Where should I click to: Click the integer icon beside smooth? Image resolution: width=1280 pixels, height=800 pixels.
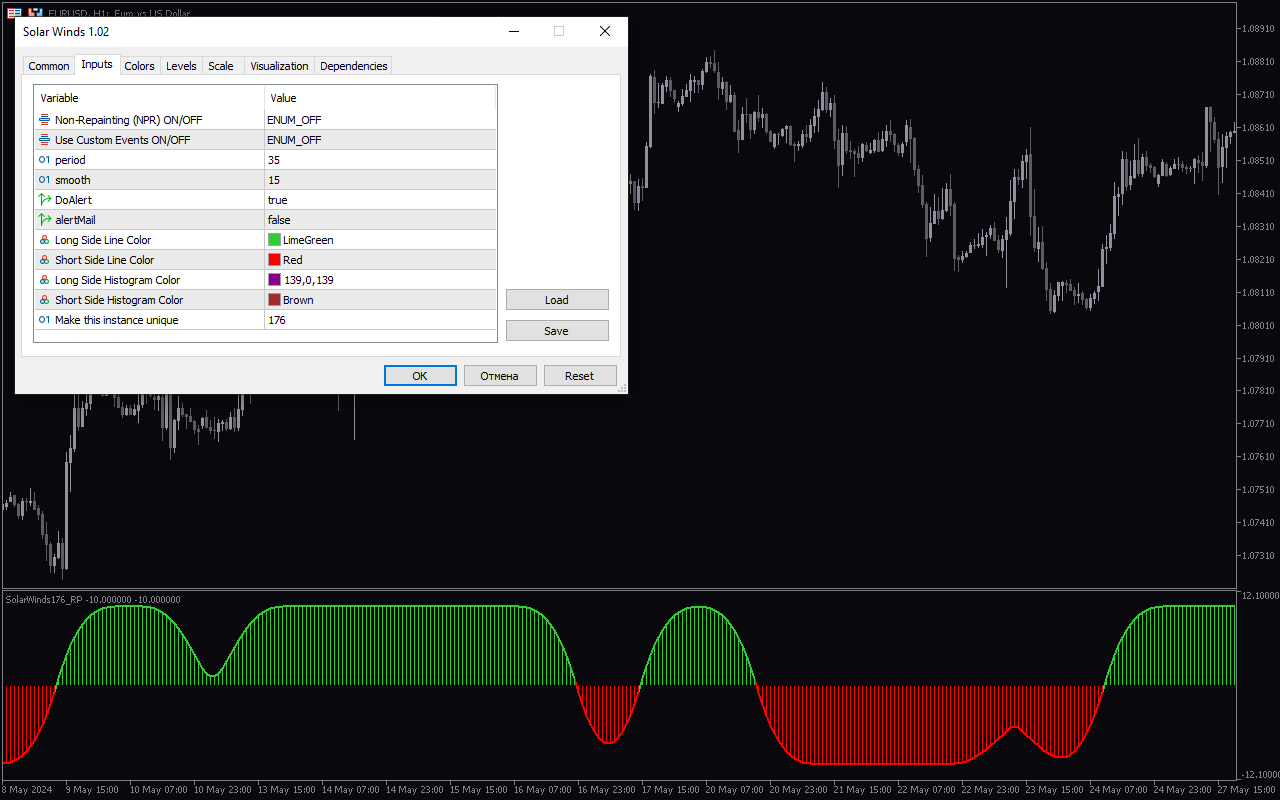[x=44, y=180]
